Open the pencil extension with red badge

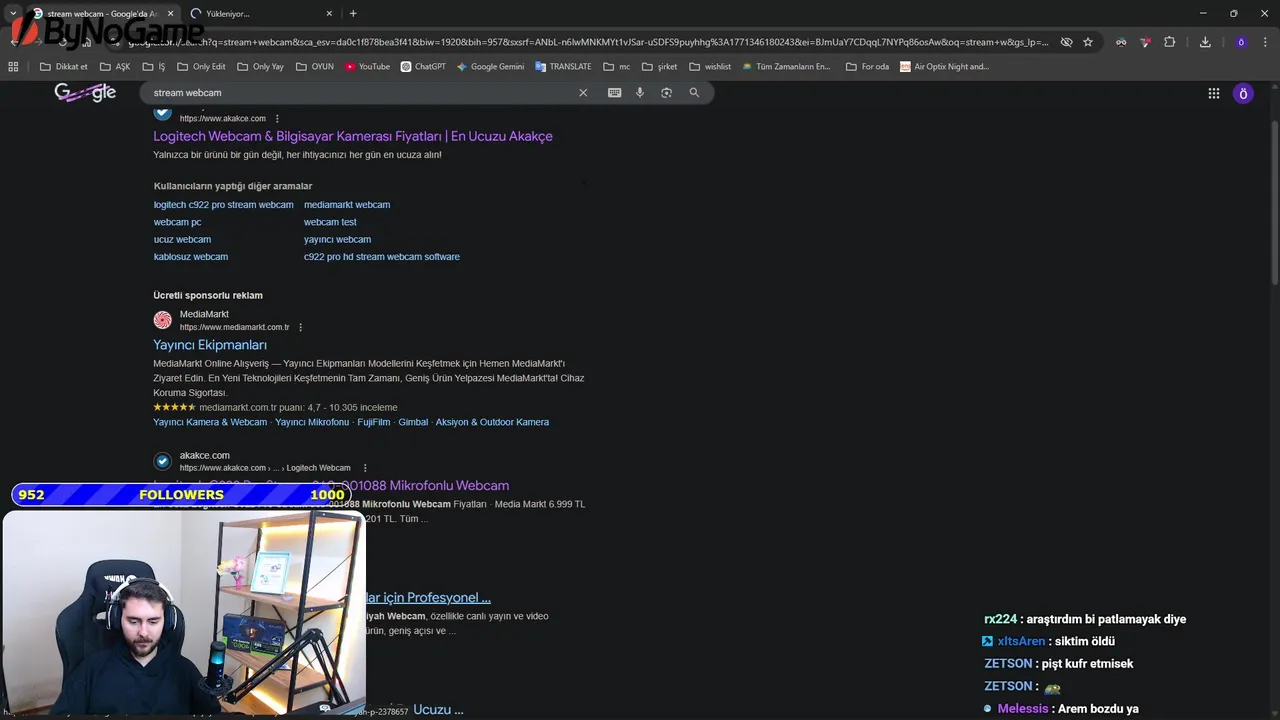tap(1145, 42)
